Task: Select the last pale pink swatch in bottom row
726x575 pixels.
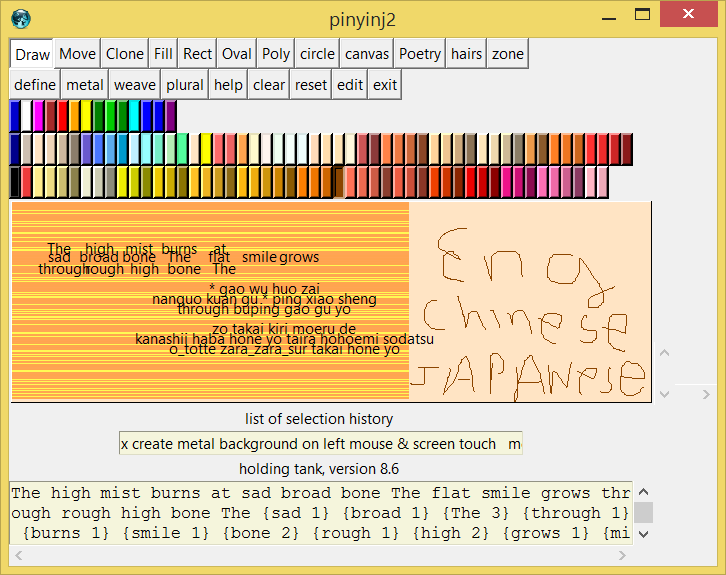Action: (603, 182)
